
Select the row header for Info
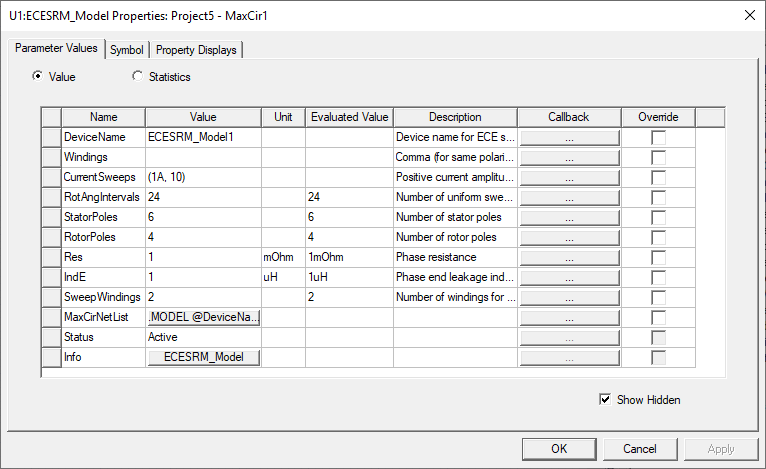(x=51, y=357)
